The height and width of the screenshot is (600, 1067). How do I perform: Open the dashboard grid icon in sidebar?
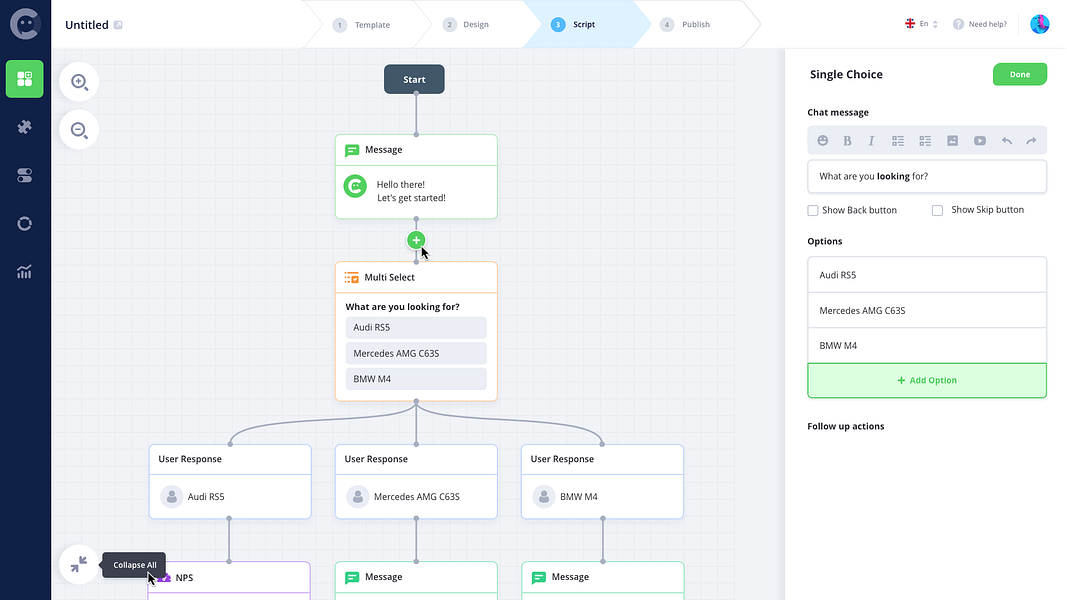[x=24, y=79]
